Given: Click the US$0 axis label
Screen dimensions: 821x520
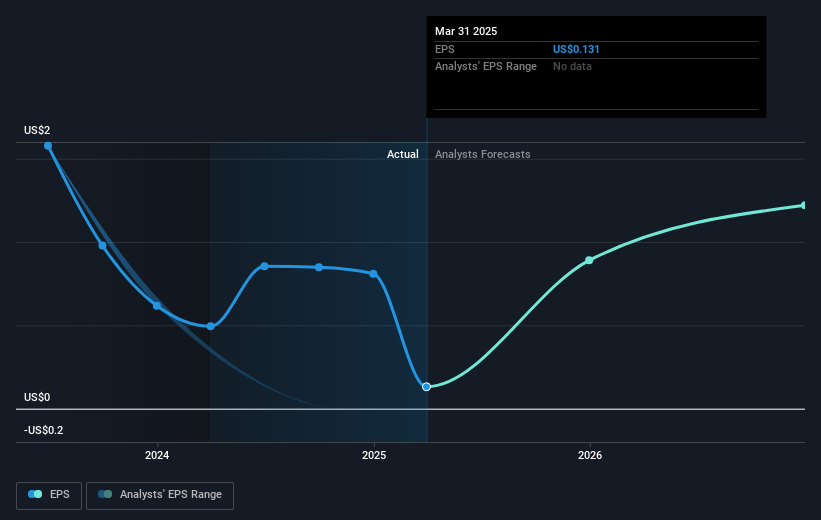Looking at the screenshot, I should click(x=37, y=397).
